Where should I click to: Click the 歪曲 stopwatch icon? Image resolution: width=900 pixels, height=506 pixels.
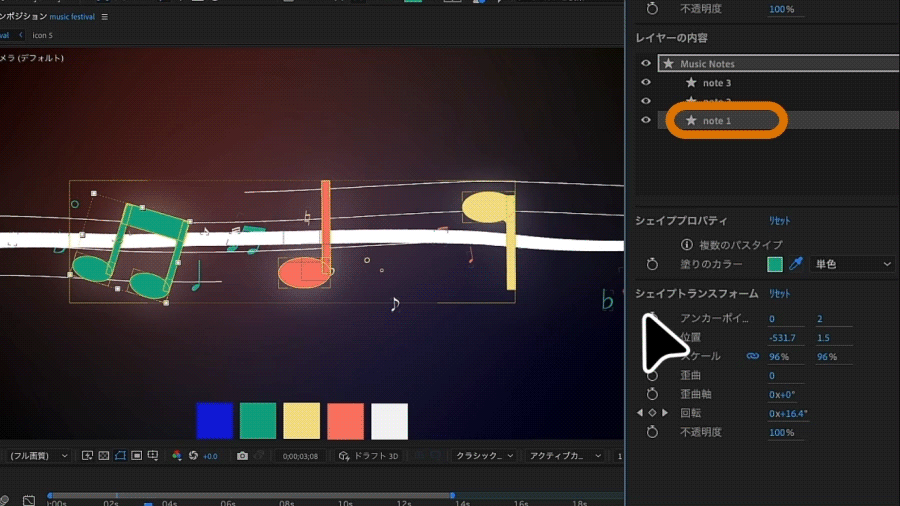click(x=652, y=375)
